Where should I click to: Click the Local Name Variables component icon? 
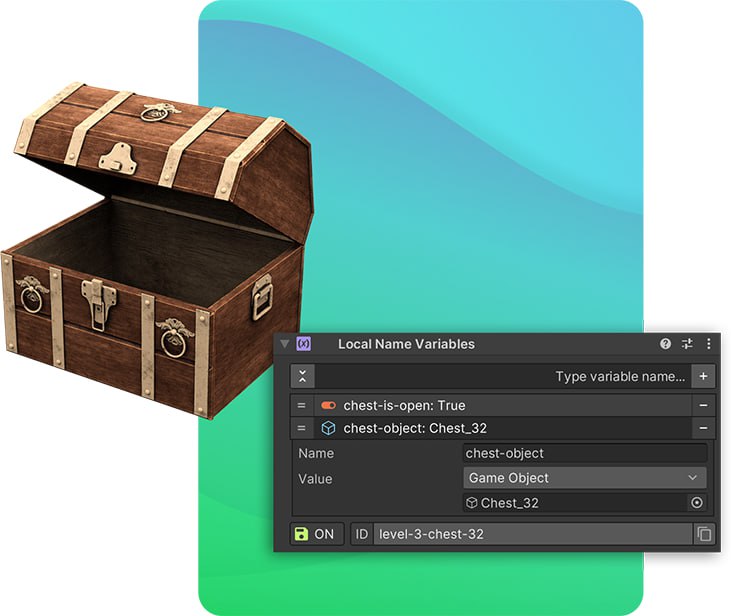pos(304,344)
